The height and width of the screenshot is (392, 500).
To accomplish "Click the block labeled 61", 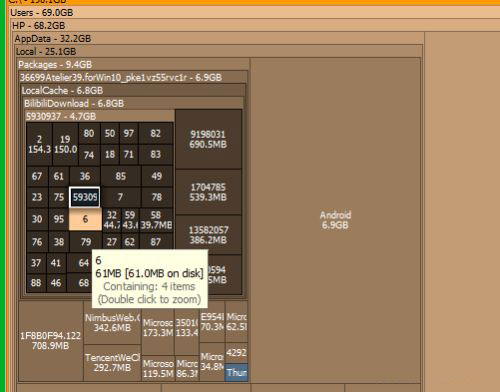I will (x=59, y=176).
